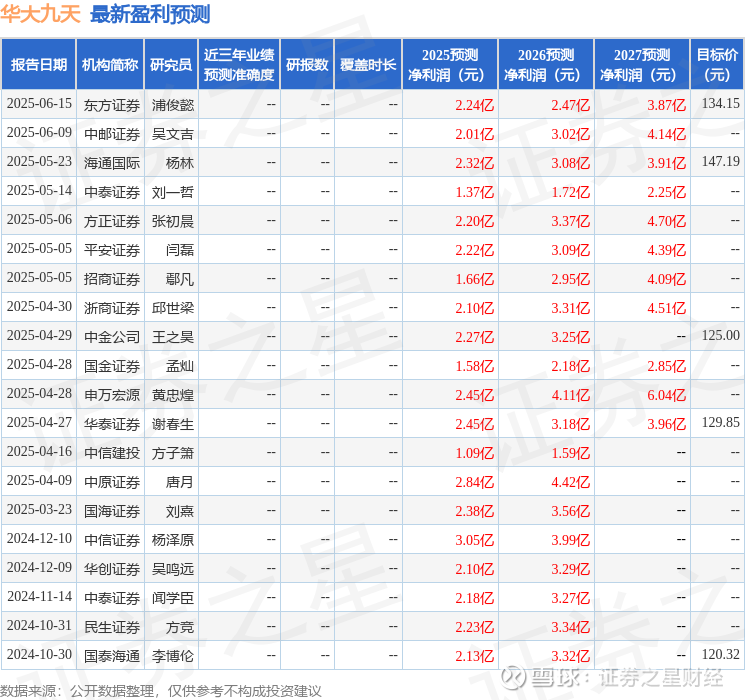Click the 报告日期 column header
The width and height of the screenshot is (745, 700).
38,65
